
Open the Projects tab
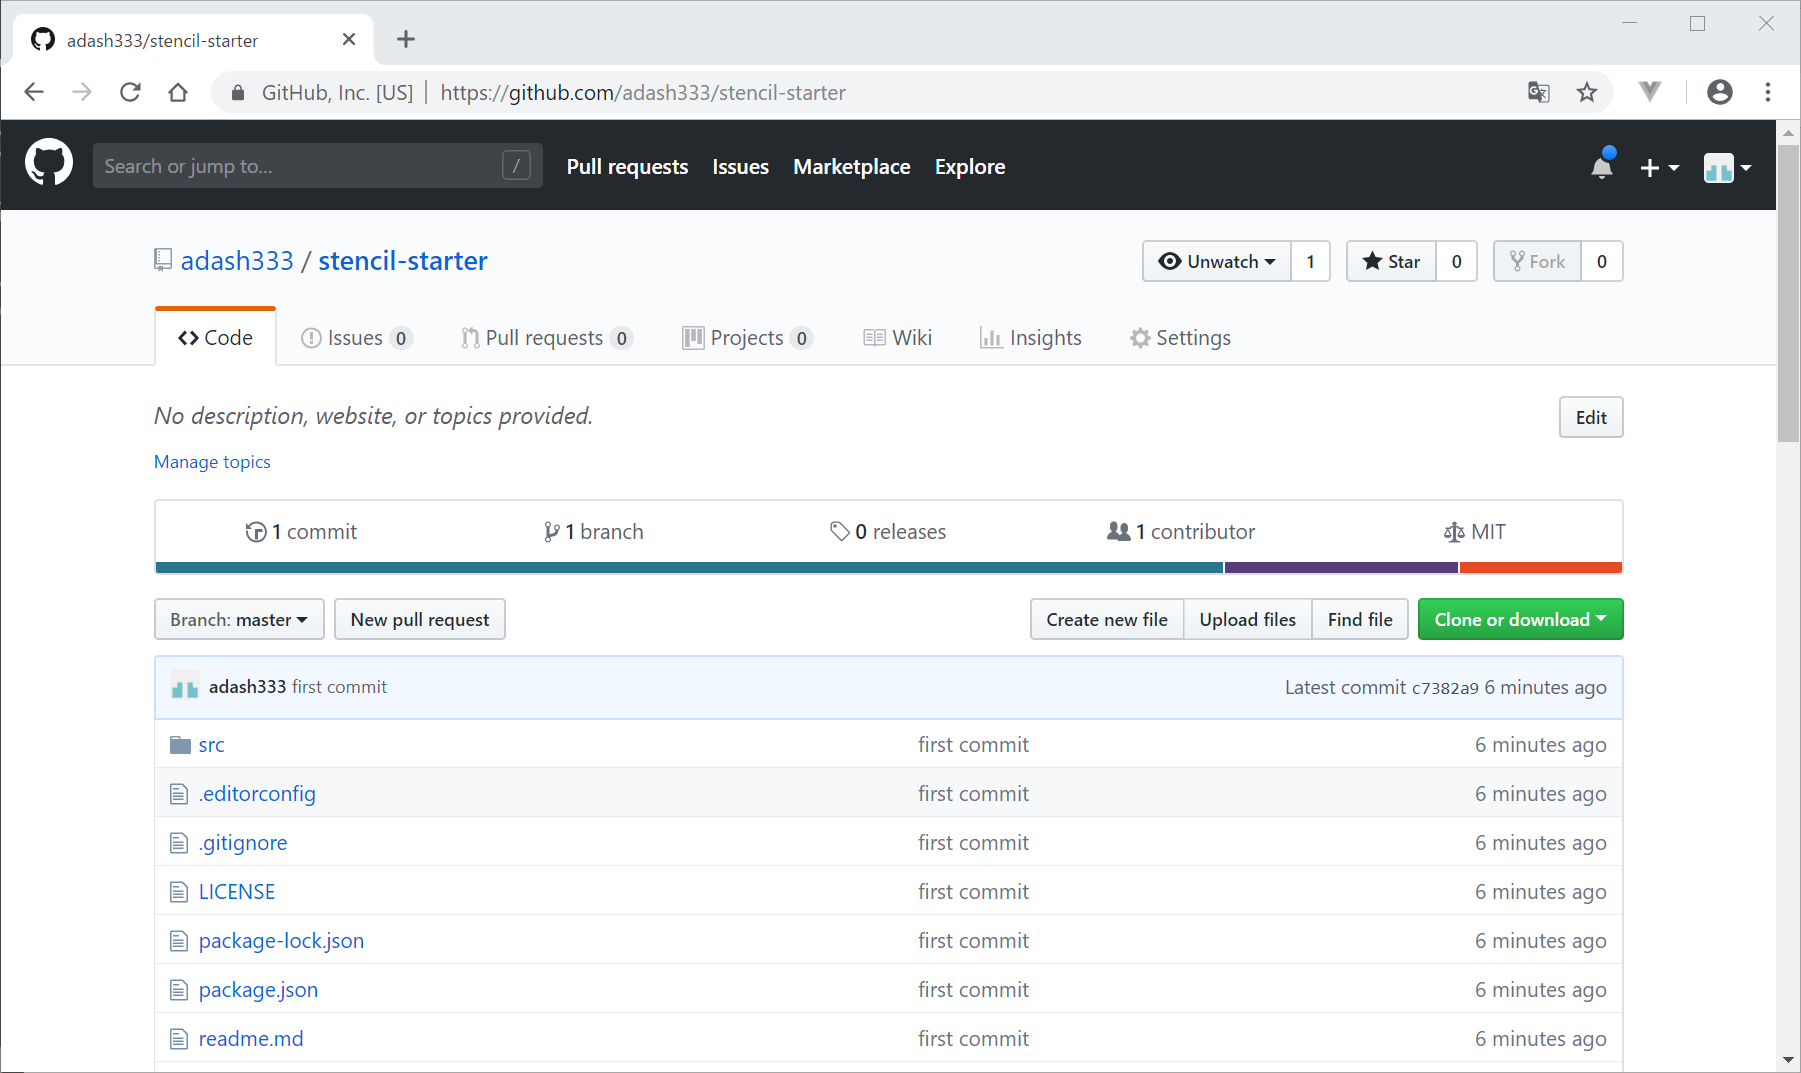coord(747,338)
